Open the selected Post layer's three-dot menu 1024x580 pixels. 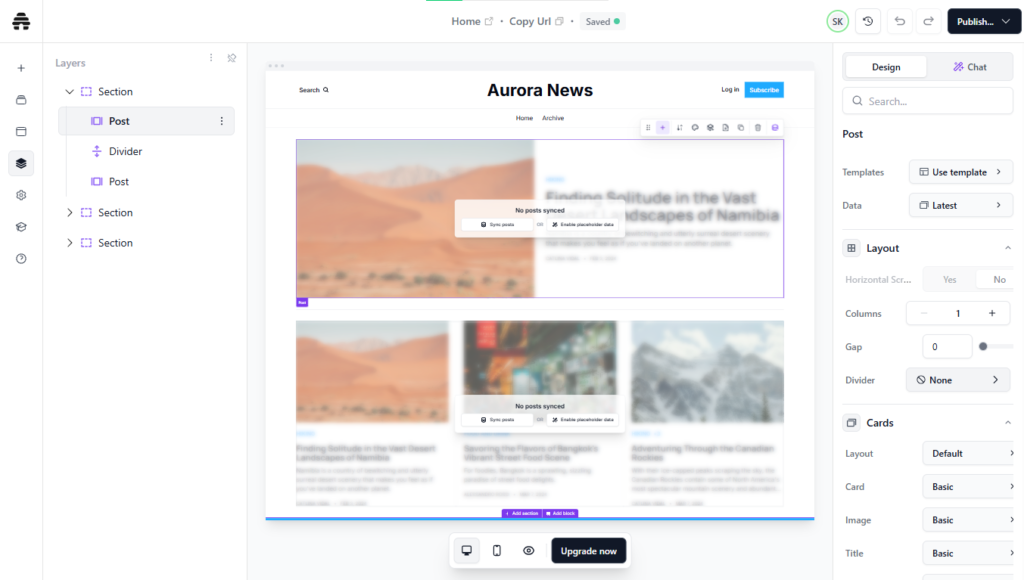[x=221, y=121]
